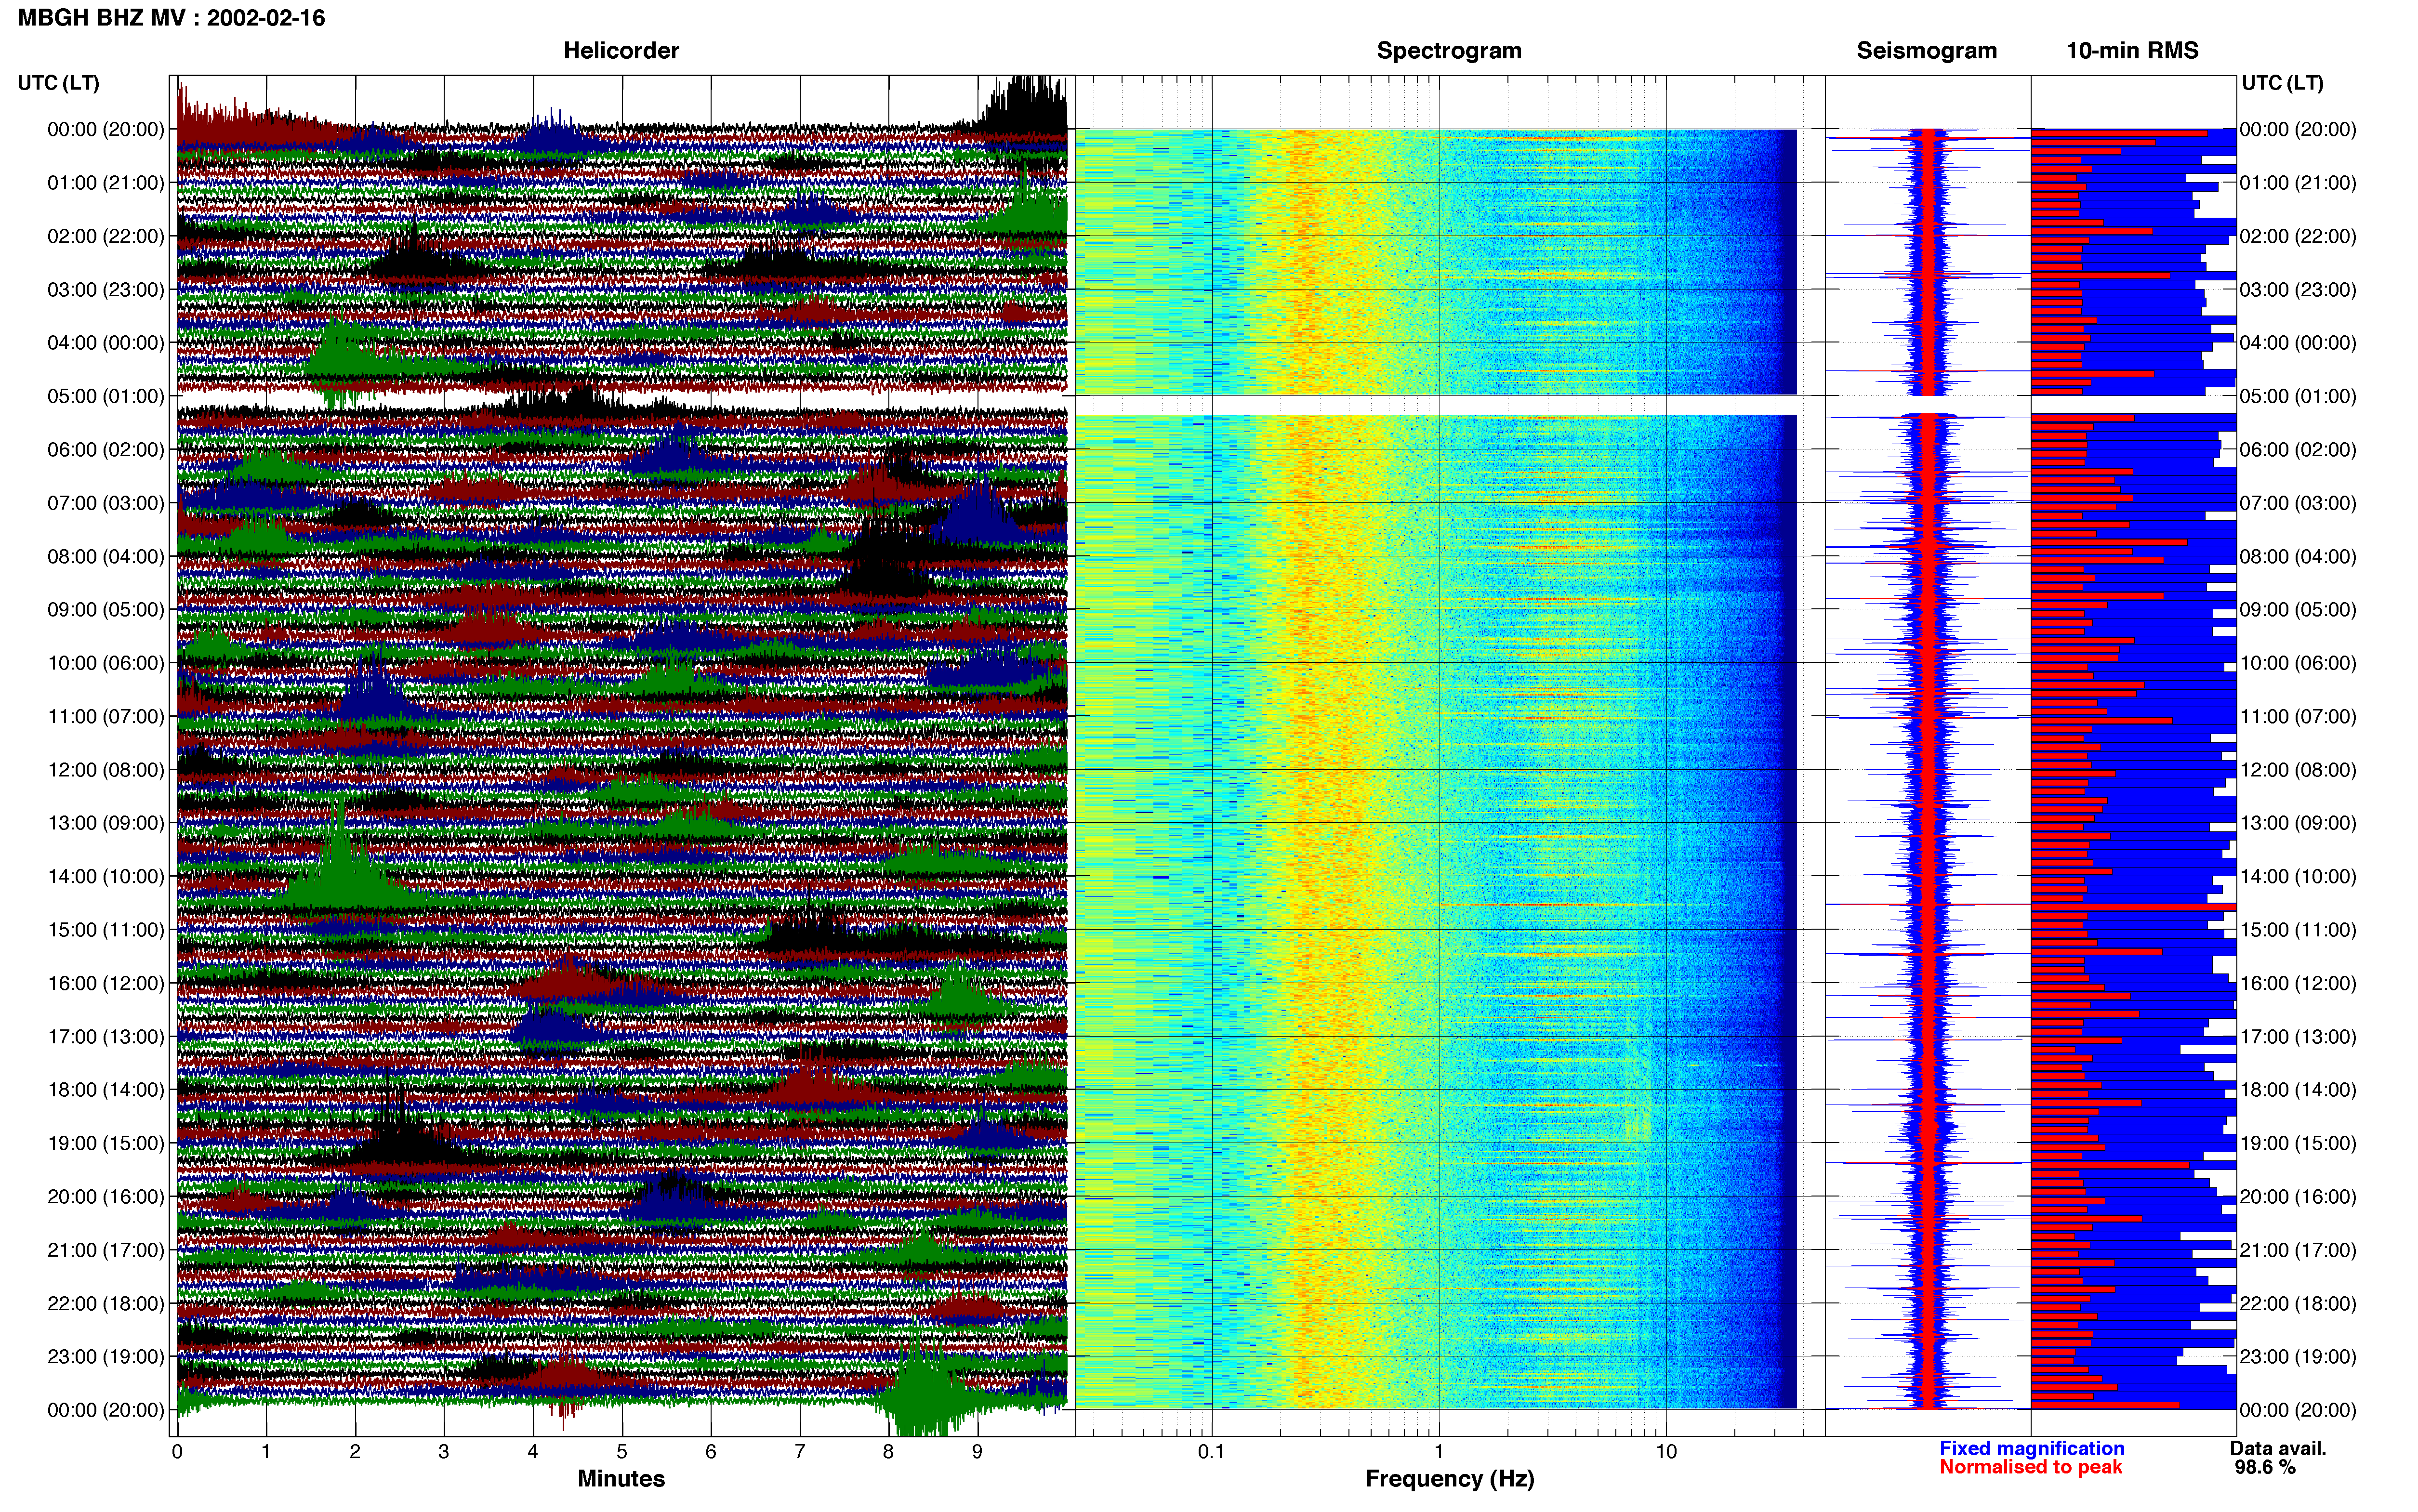
Task: Click the left '19:00 (15:00)' time label
Action: click(x=106, y=1142)
